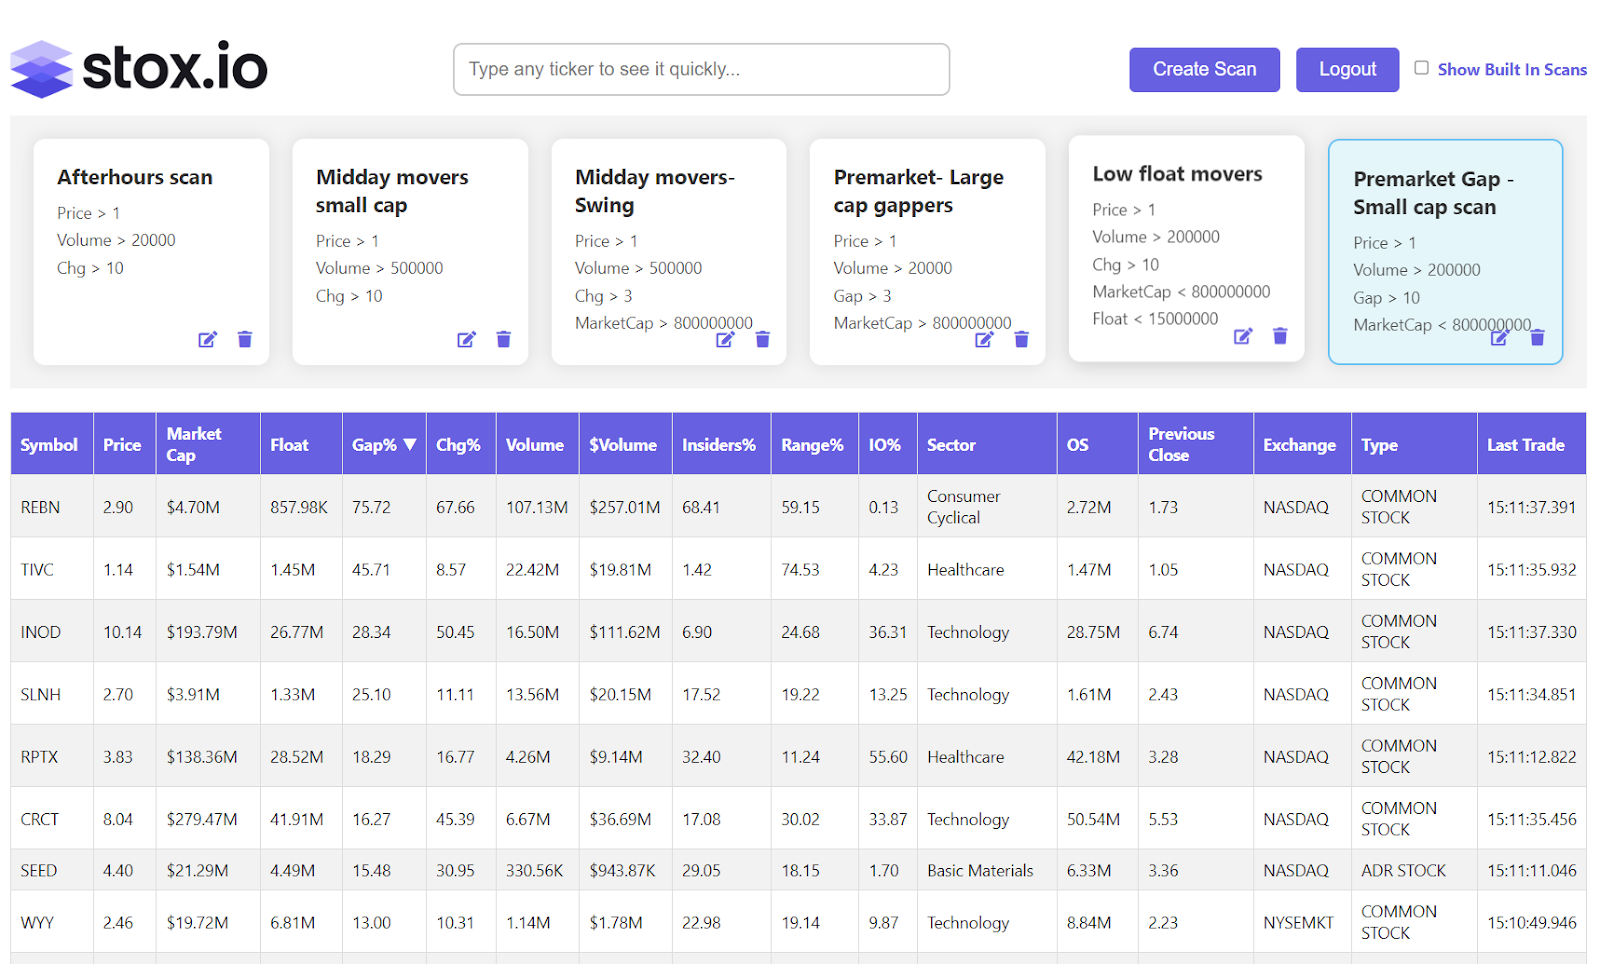Delete the Low float movers scan

click(1280, 336)
